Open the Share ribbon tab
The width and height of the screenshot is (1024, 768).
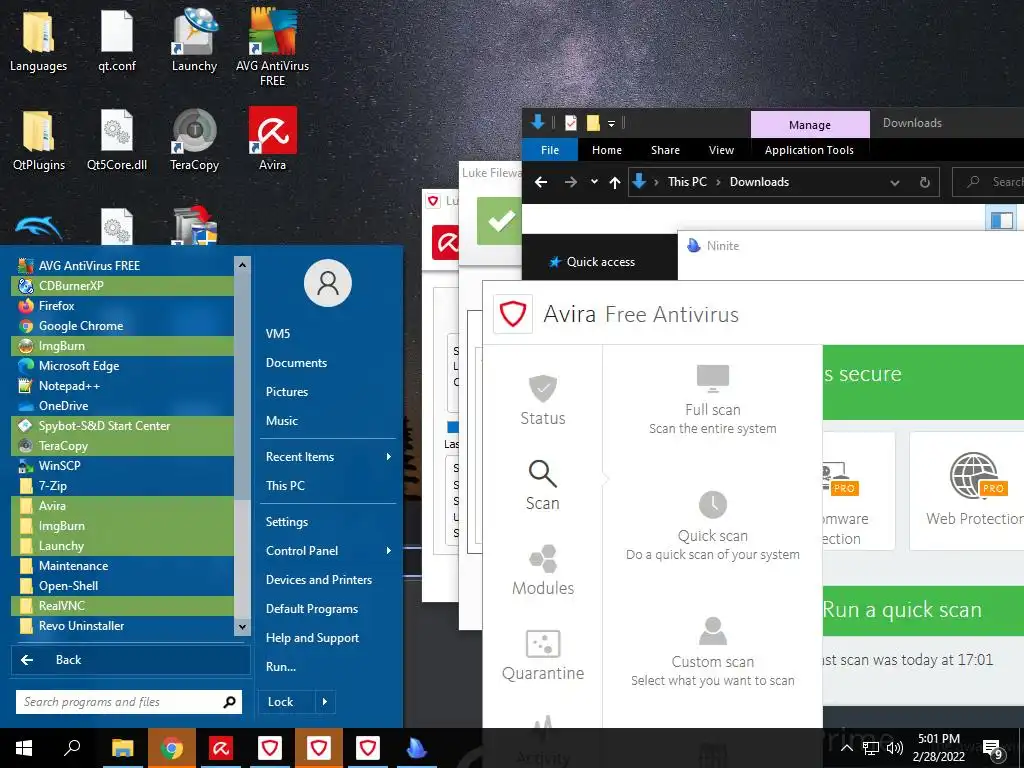pos(665,150)
